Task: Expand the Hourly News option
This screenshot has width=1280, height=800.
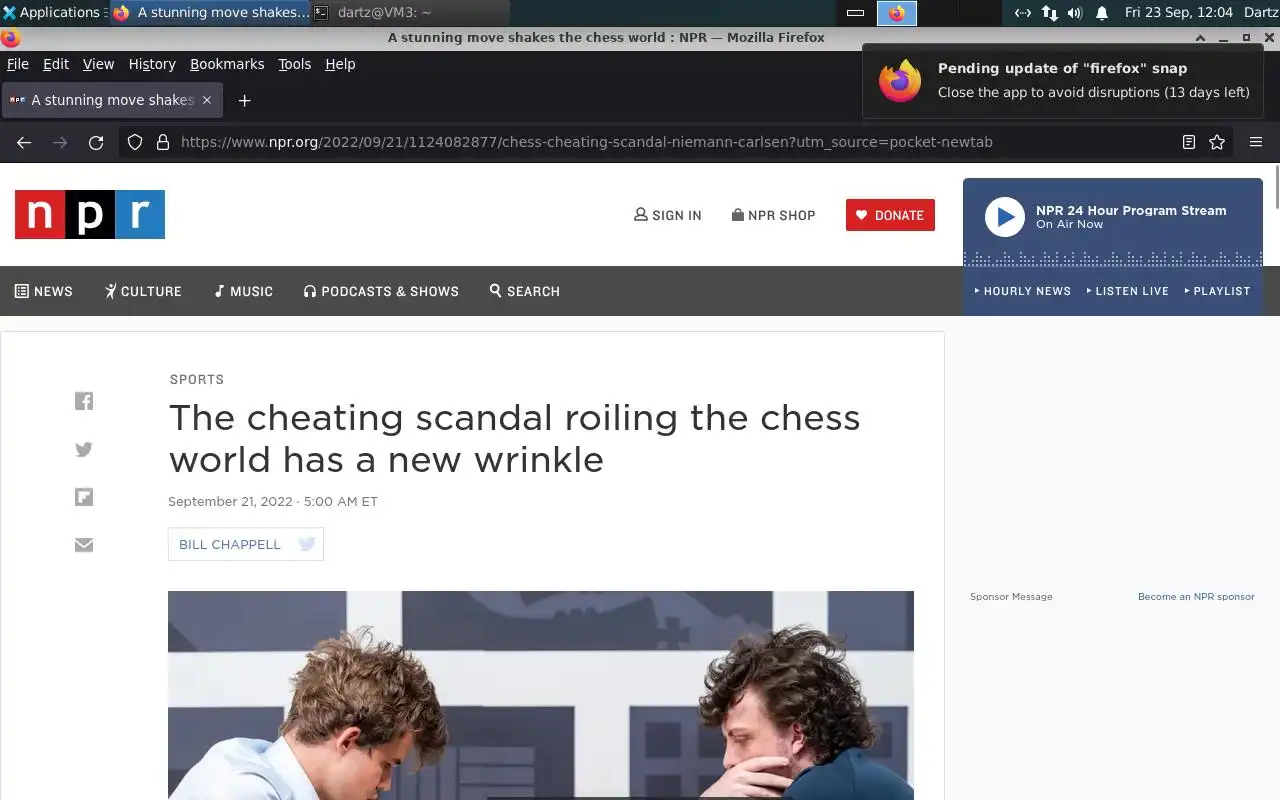Action: click(x=1022, y=291)
